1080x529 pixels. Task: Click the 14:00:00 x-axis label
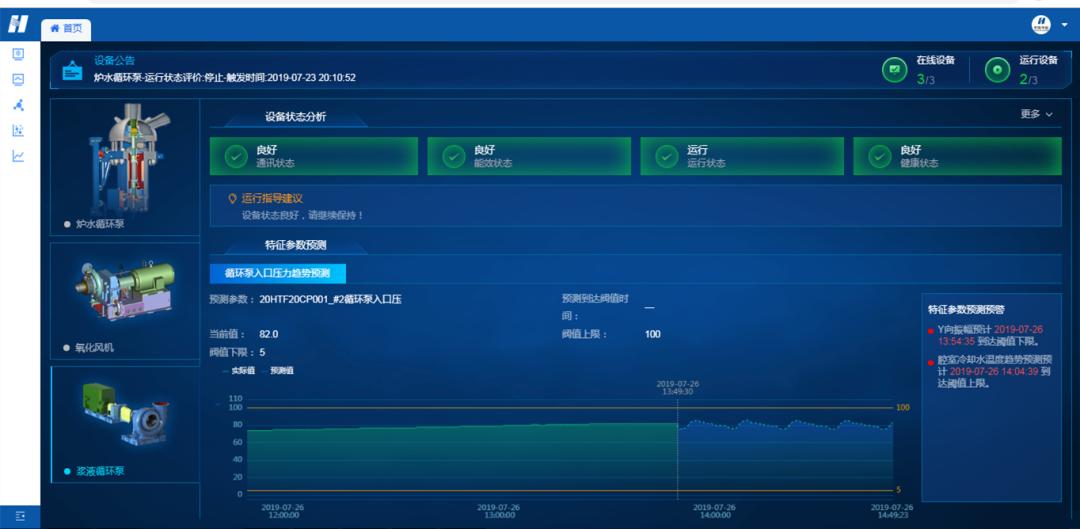pyautogui.click(x=716, y=511)
